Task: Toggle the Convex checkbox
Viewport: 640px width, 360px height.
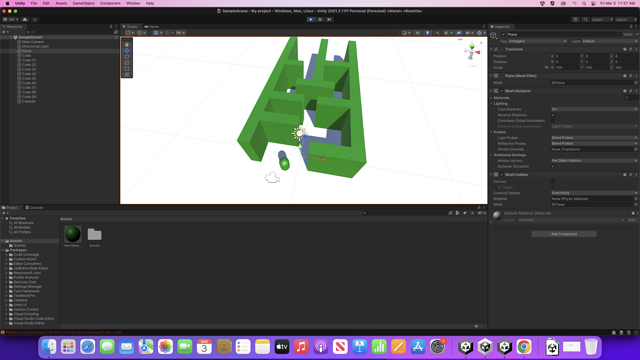Action: 553,182
